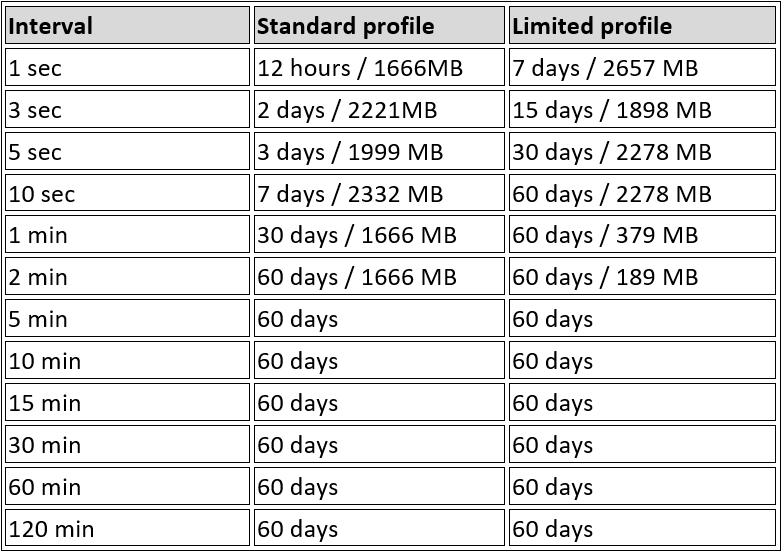The image size is (781, 551).
Task: Select the 7 days / 2657 MB cell
Action: pyautogui.click(x=642, y=68)
